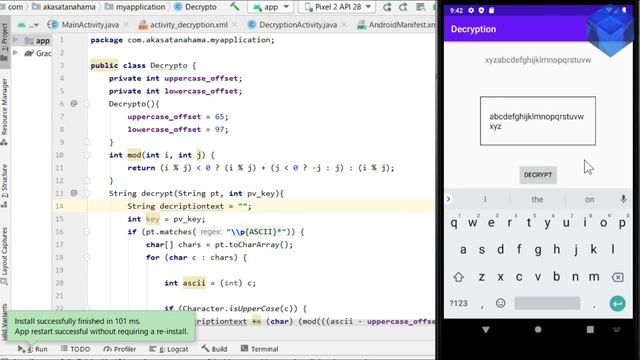Click the akasatanahama breadcrumb folder
Screen dimensions: 640x360
click(64, 7)
